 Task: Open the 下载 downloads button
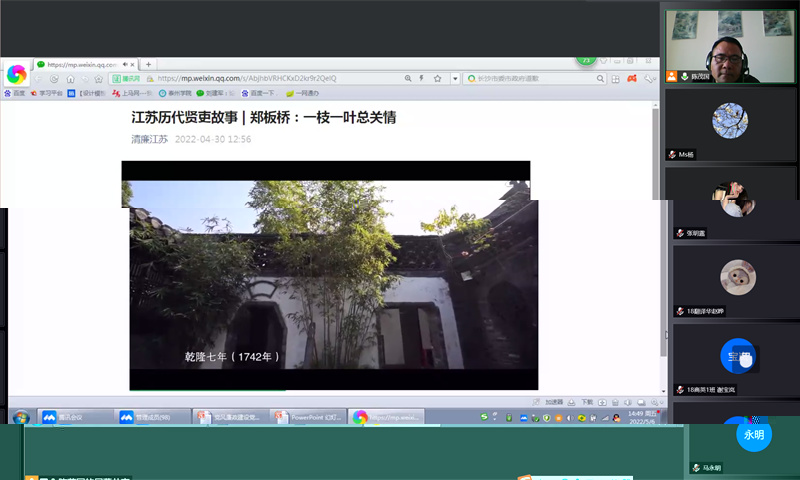coord(587,402)
